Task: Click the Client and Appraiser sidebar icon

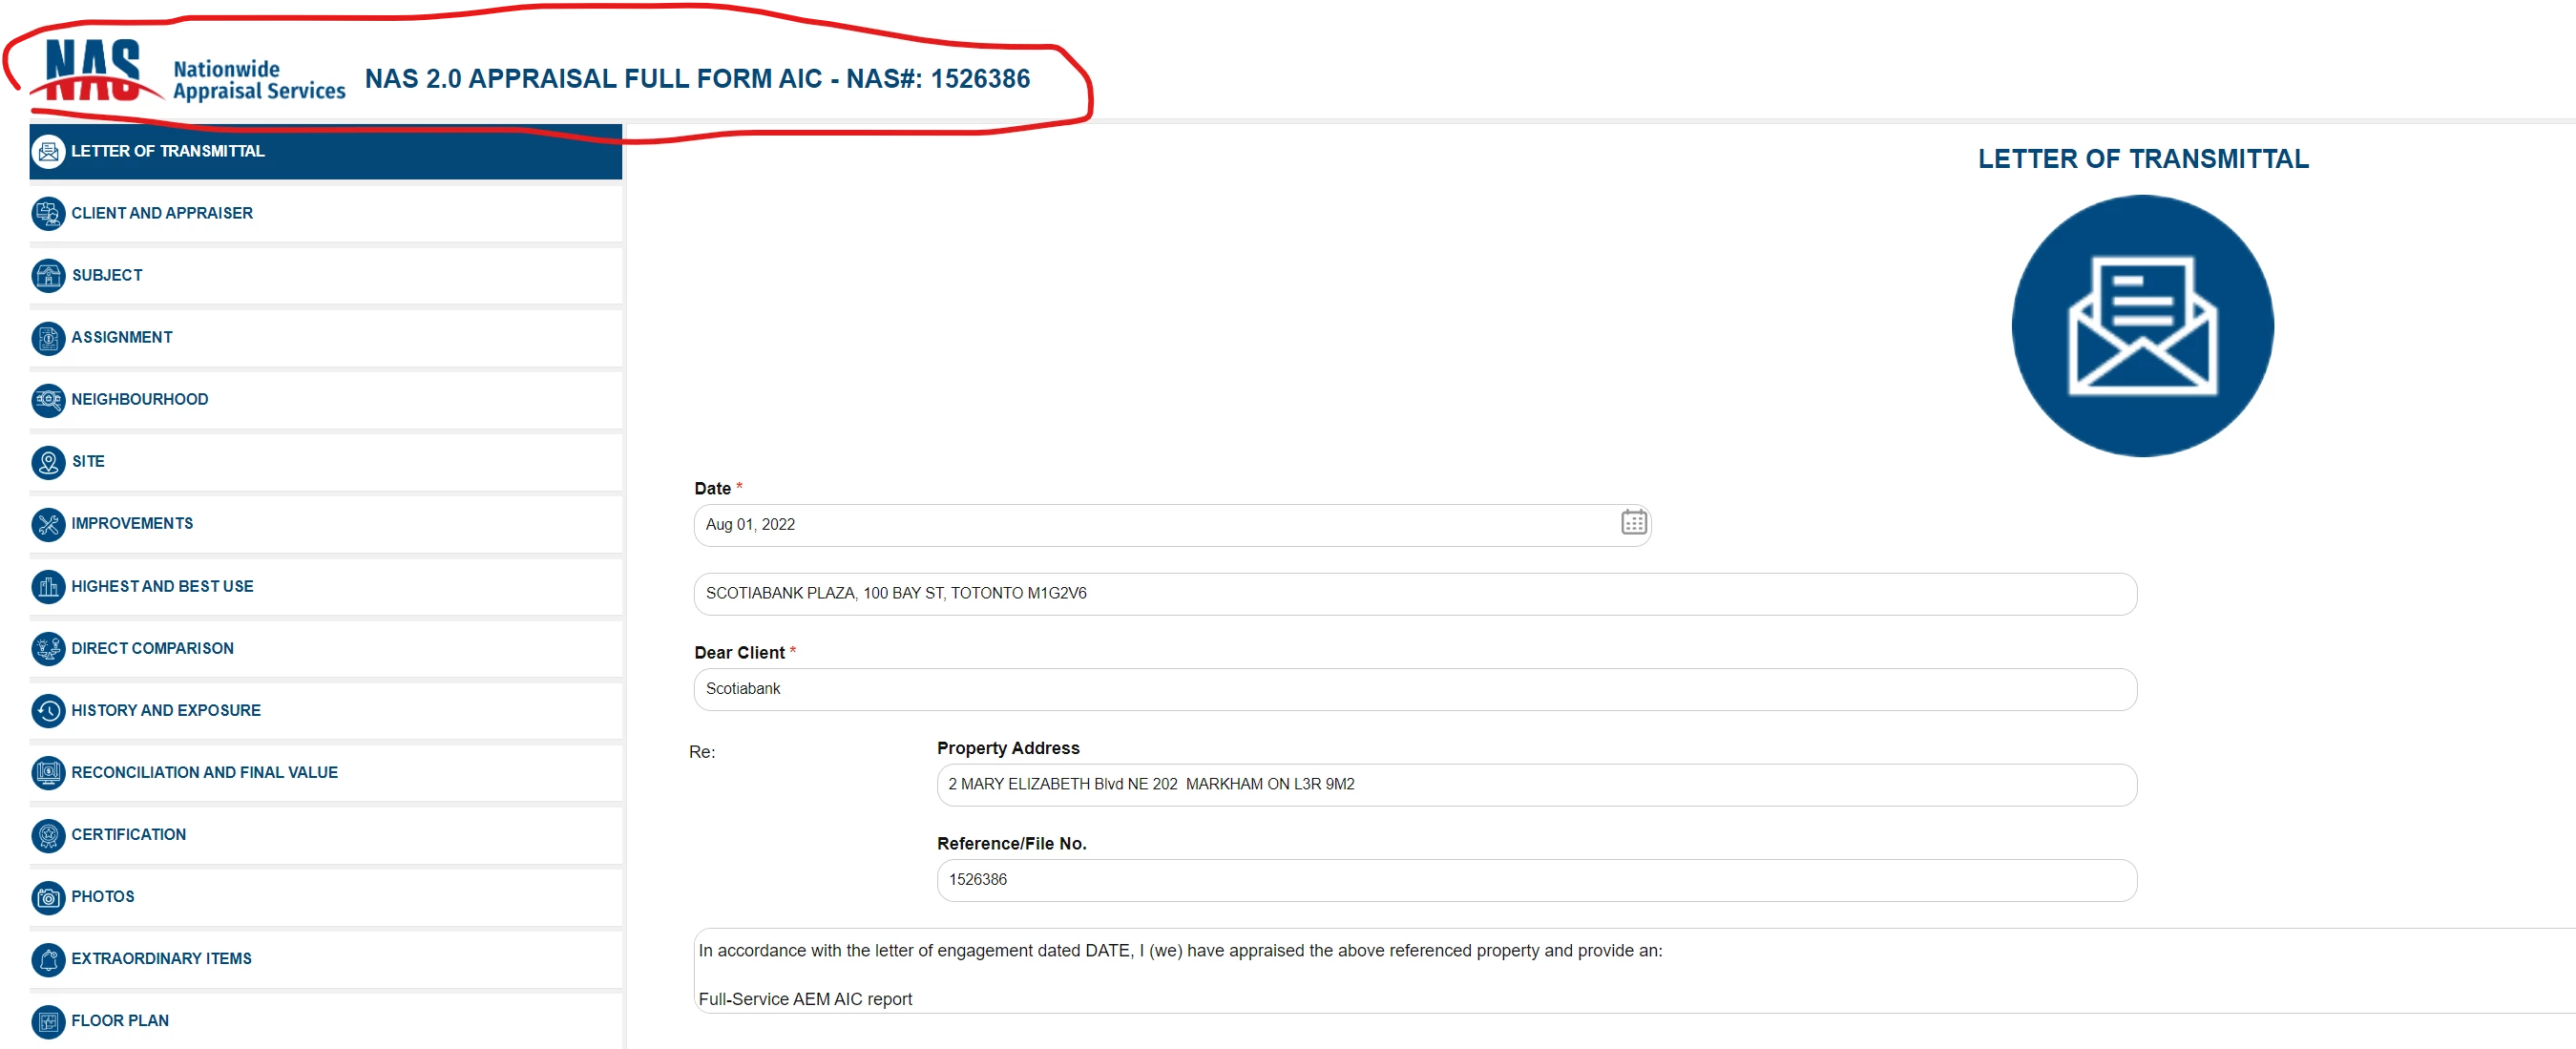Action: point(48,214)
